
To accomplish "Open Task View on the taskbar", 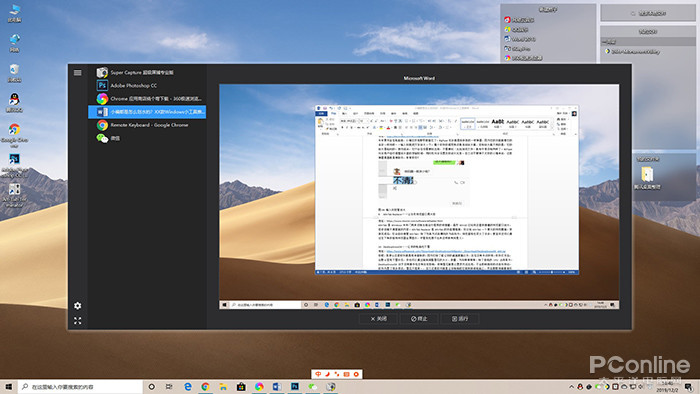I will [169, 386].
